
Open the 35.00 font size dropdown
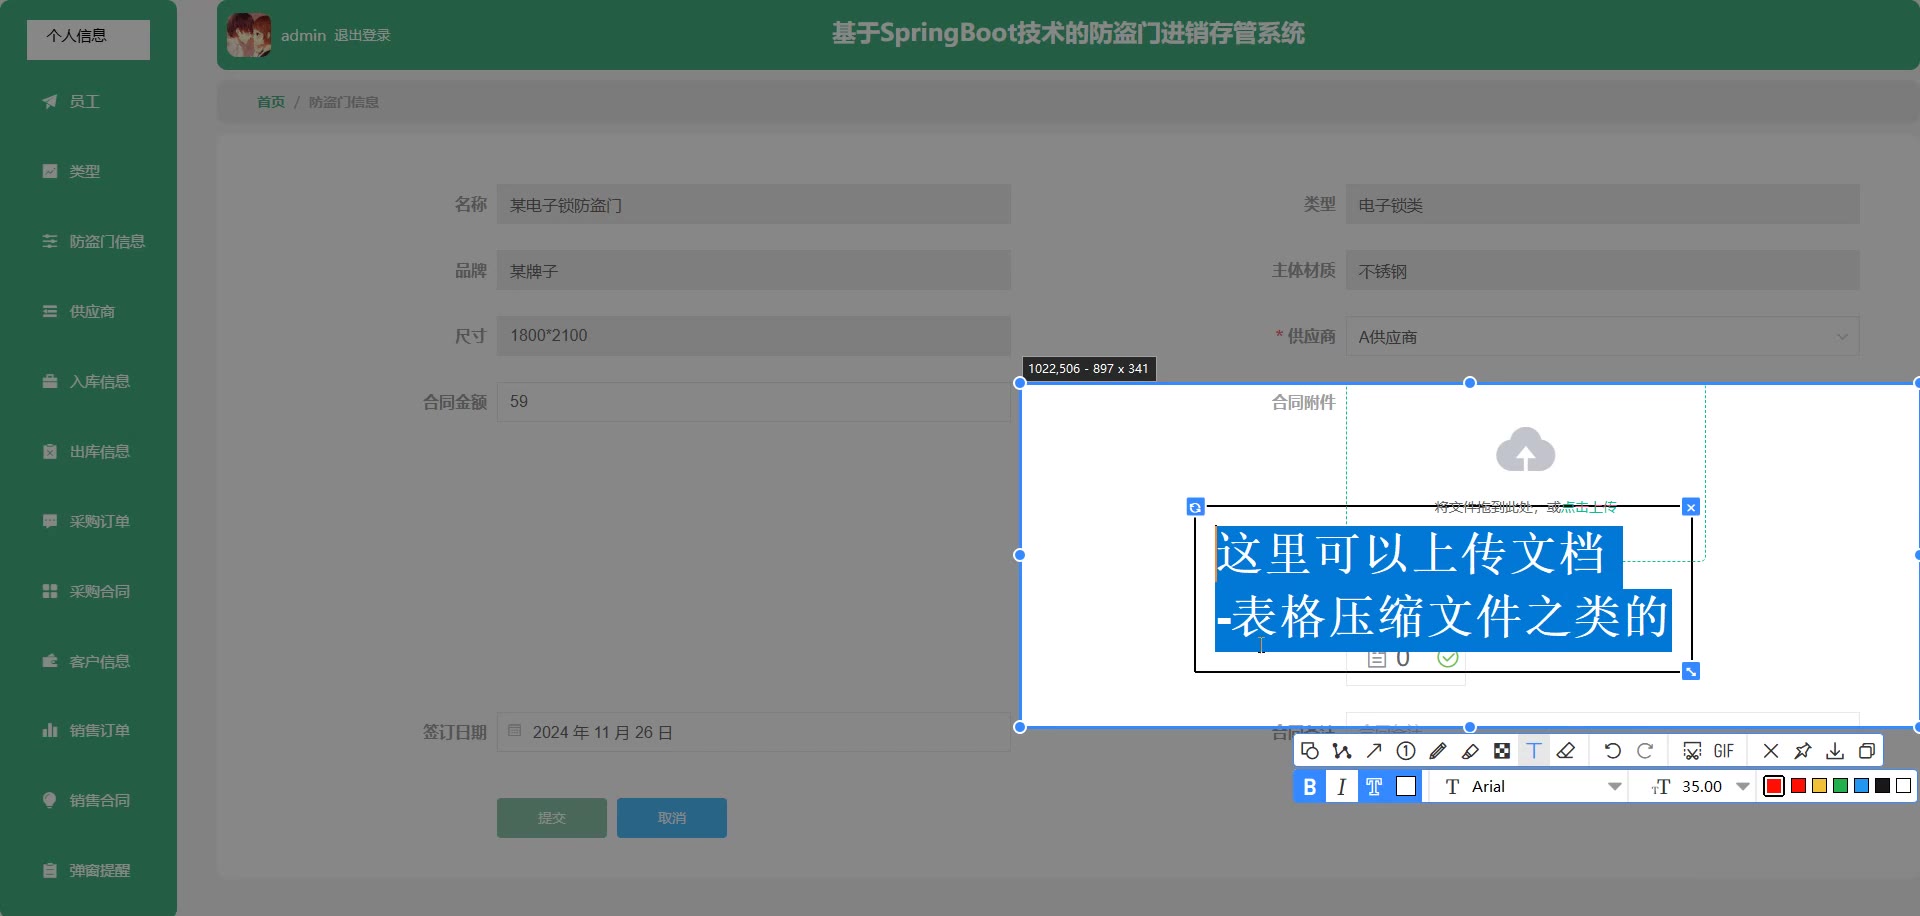pyautogui.click(x=1743, y=787)
